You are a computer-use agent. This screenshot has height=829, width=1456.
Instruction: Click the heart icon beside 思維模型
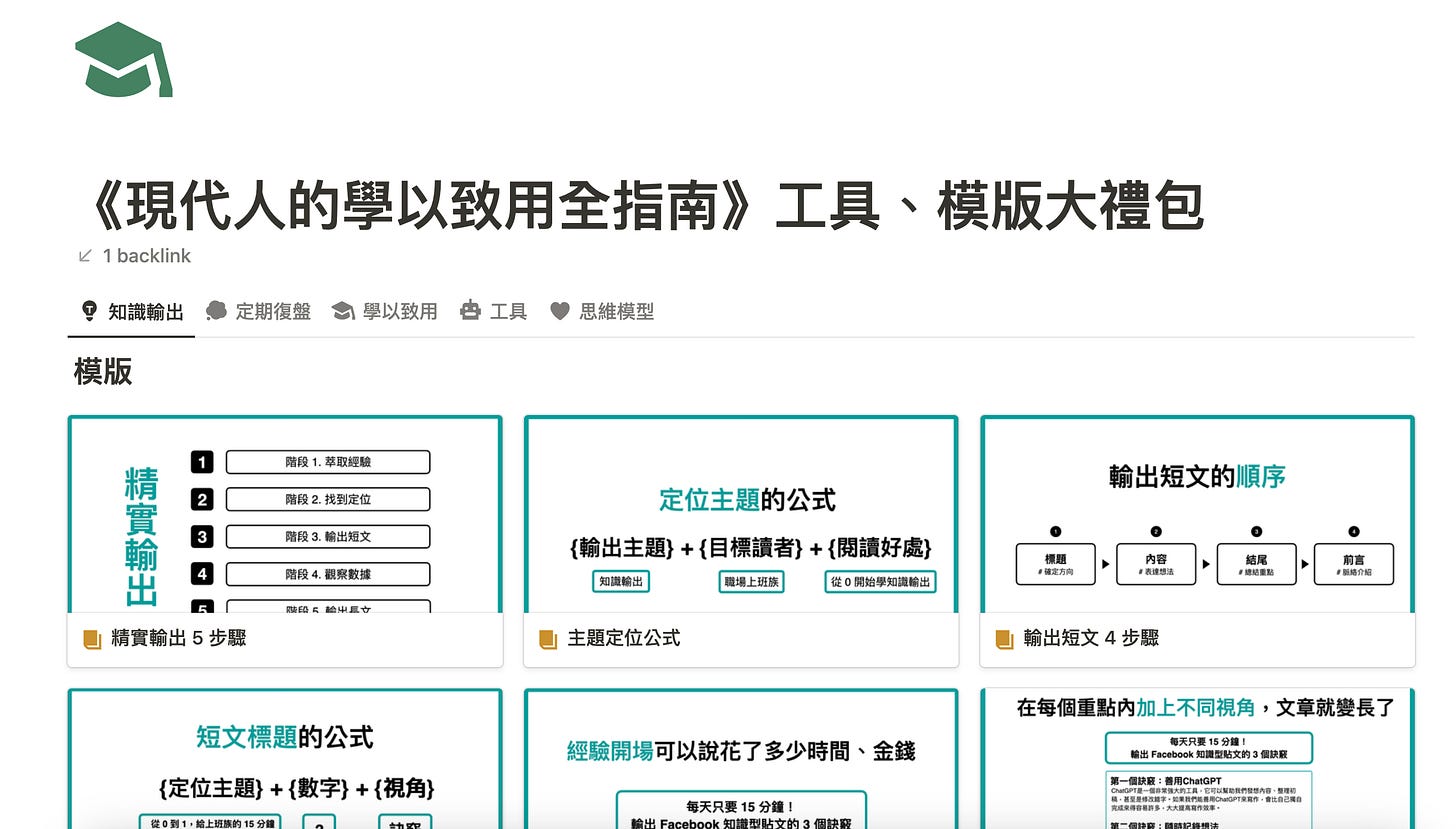point(560,312)
